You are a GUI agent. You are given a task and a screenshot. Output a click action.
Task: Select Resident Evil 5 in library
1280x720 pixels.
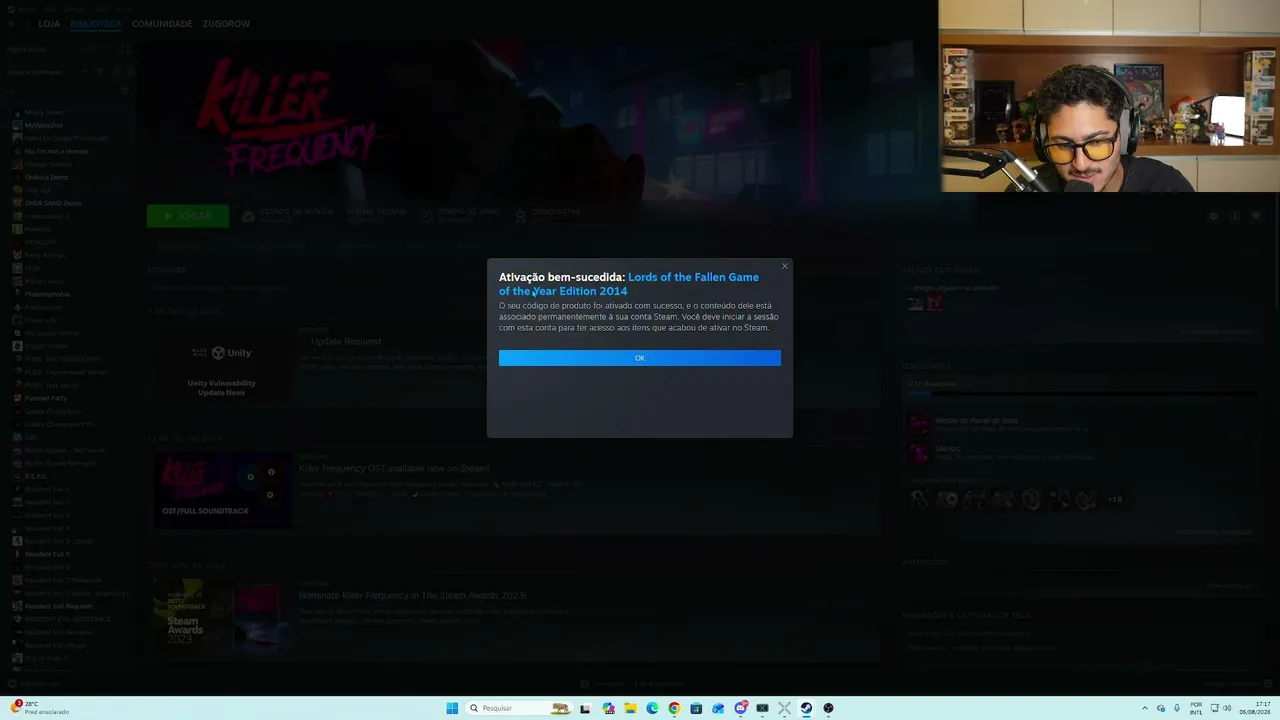[47, 554]
